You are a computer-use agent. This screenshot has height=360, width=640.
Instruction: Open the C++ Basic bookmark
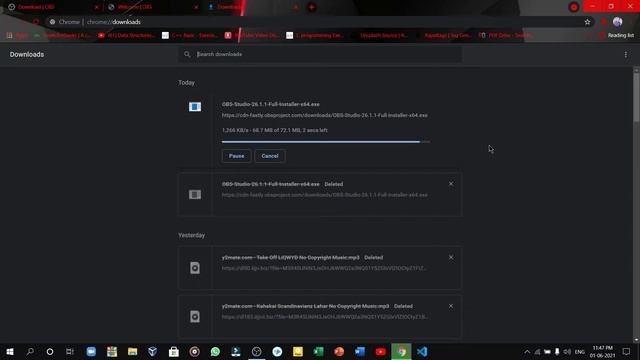[190, 36]
